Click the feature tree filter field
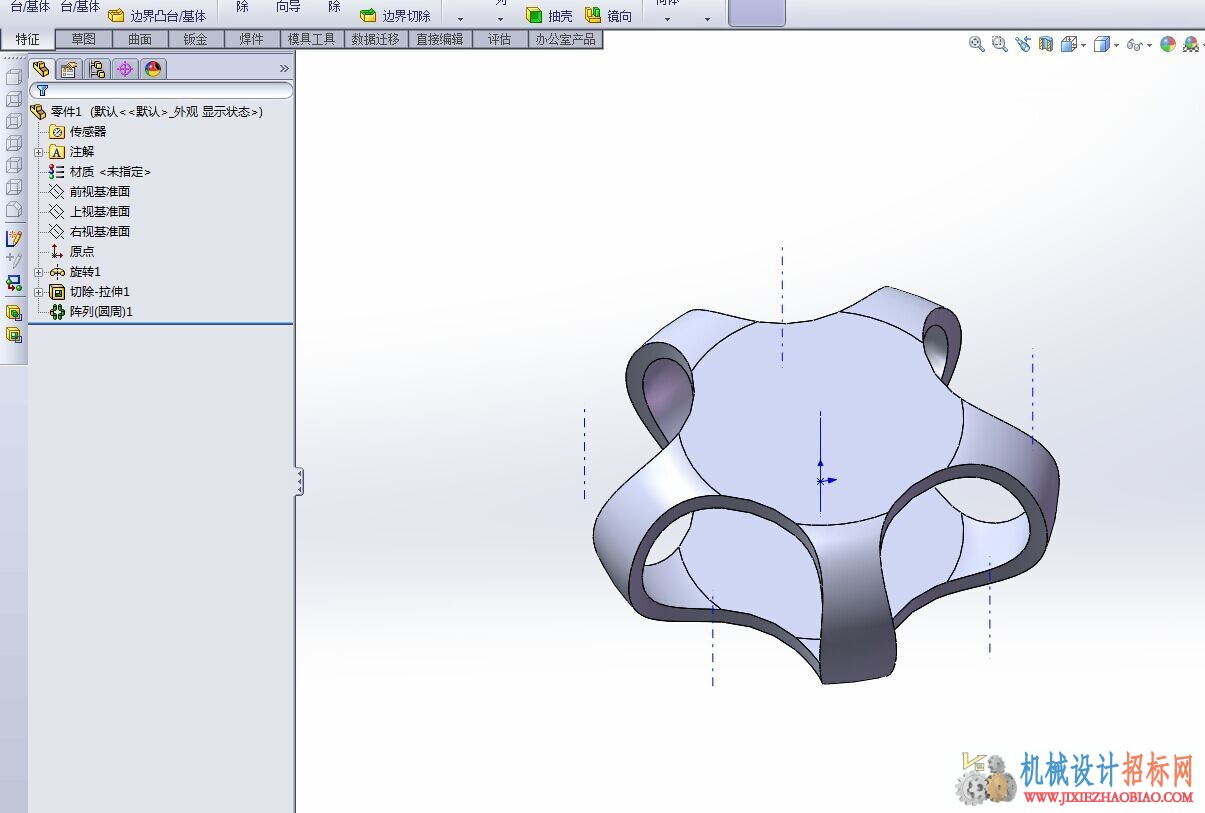 click(161, 90)
